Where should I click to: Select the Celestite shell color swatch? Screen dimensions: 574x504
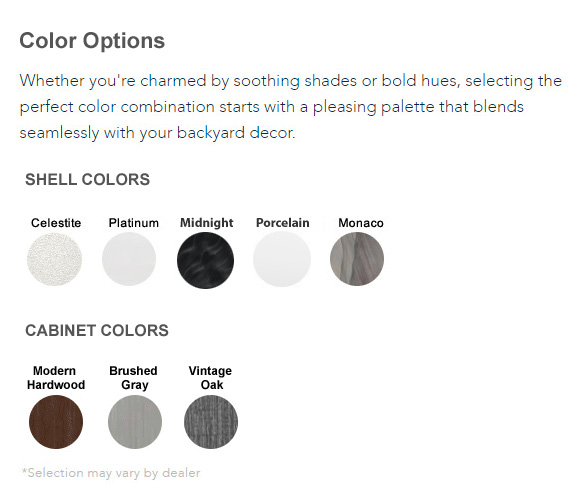[x=55, y=260]
